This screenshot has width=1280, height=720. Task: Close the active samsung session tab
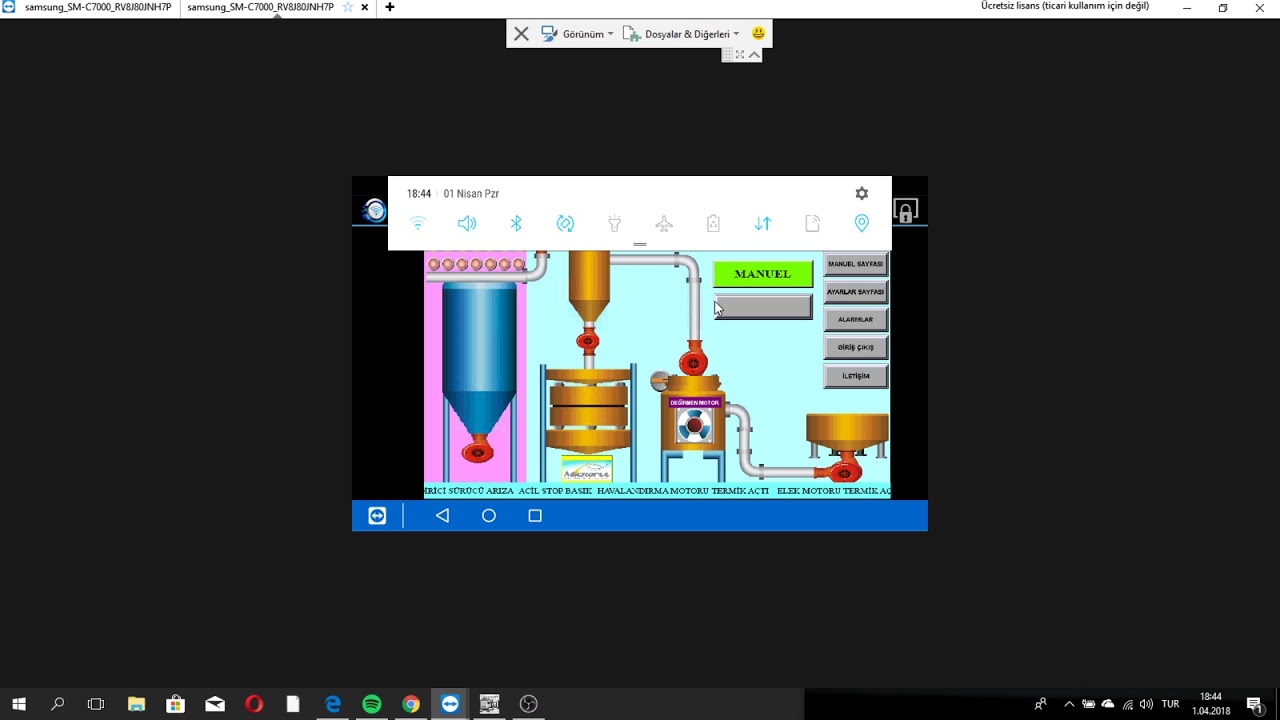point(365,7)
